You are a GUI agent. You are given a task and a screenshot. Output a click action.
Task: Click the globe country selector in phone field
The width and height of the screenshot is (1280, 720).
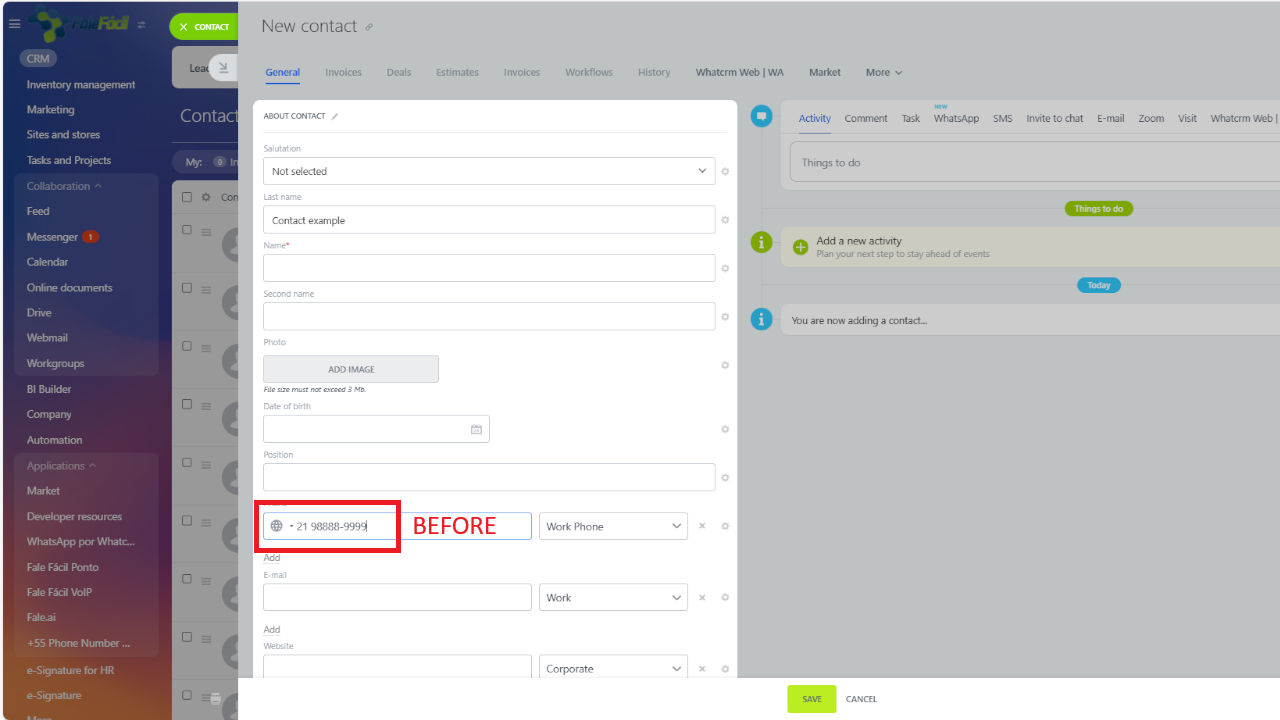pyautogui.click(x=277, y=526)
